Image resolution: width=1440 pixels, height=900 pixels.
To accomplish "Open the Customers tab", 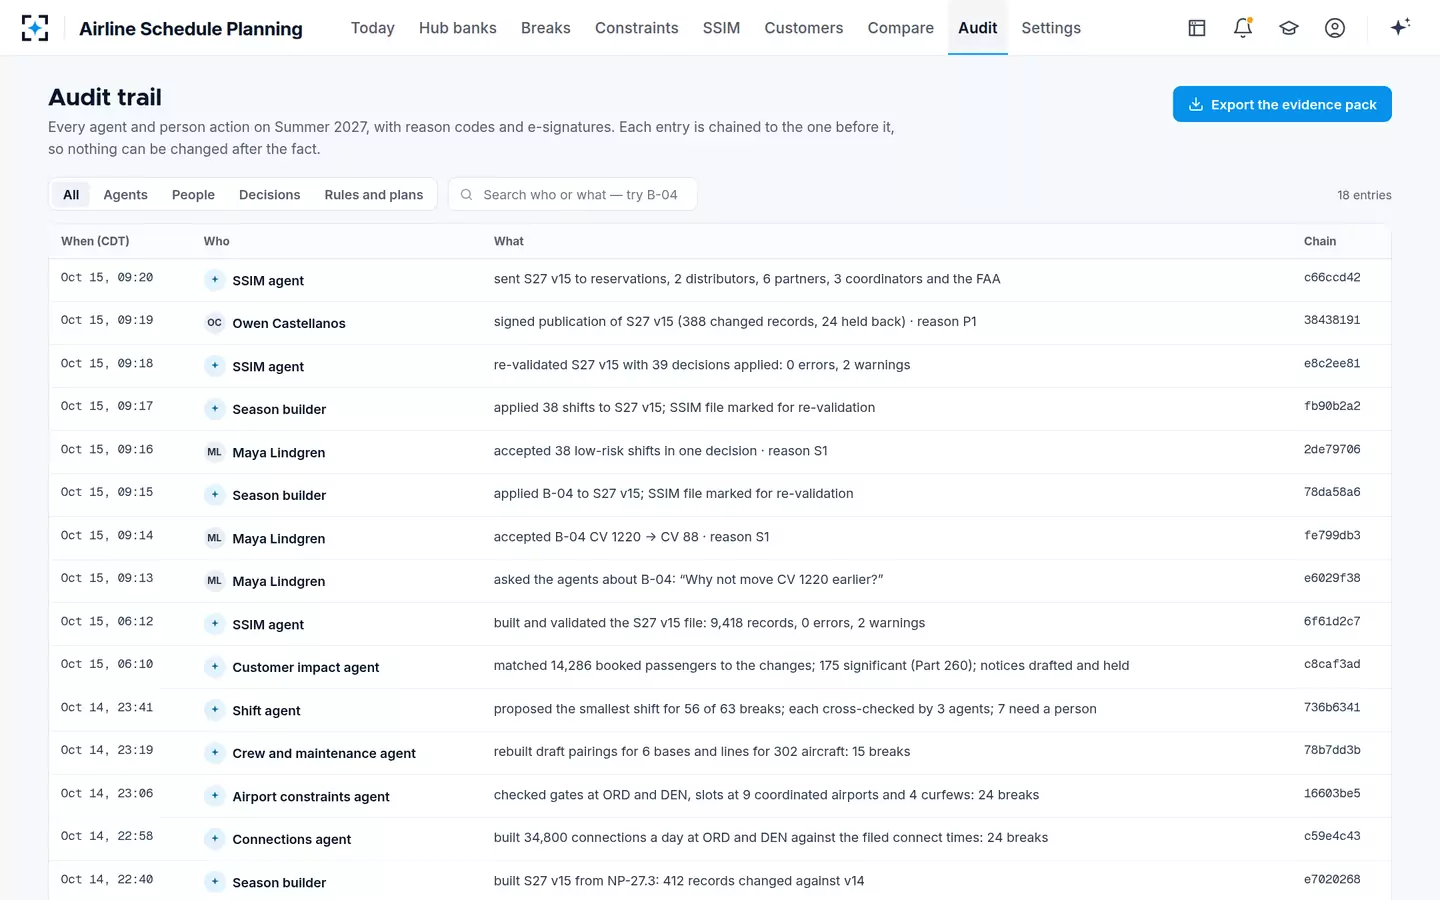I will click(x=804, y=28).
